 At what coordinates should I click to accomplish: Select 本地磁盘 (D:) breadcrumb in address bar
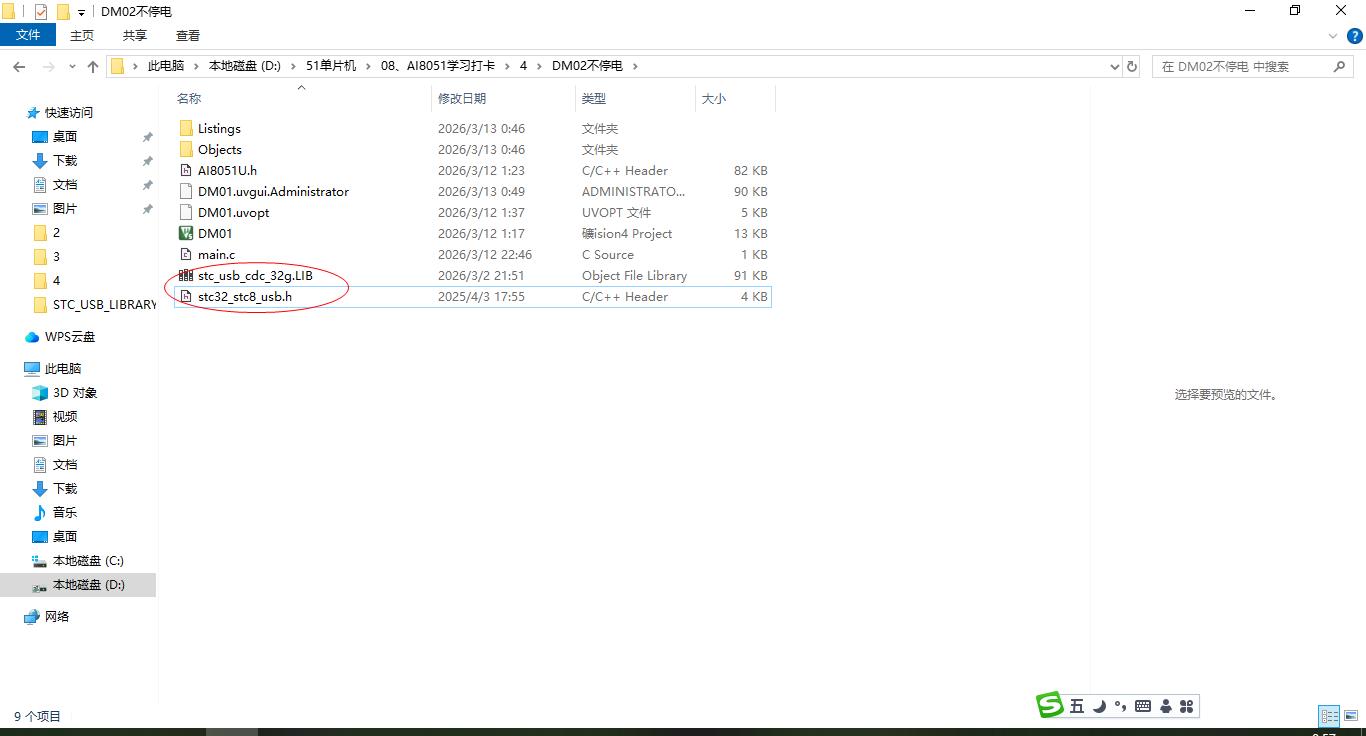tap(245, 66)
